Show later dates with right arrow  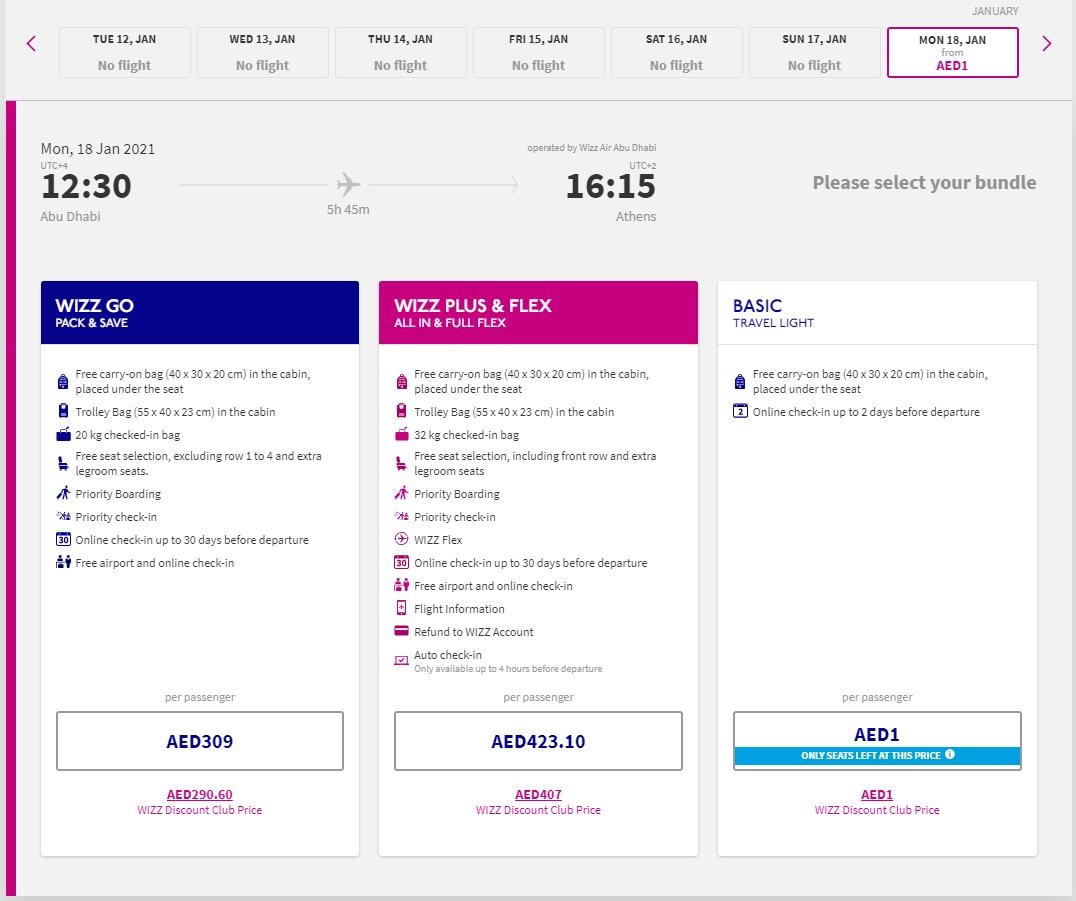pyautogui.click(x=1046, y=44)
